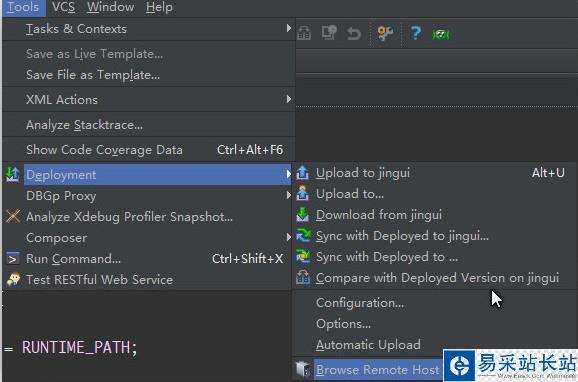Click the Compare with Deployed icon

point(303,277)
